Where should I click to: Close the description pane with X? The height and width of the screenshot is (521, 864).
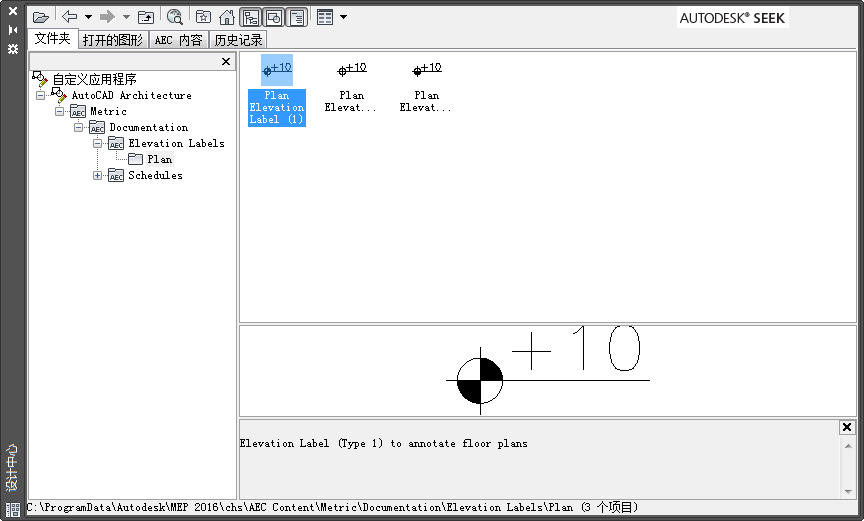pyautogui.click(x=847, y=427)
